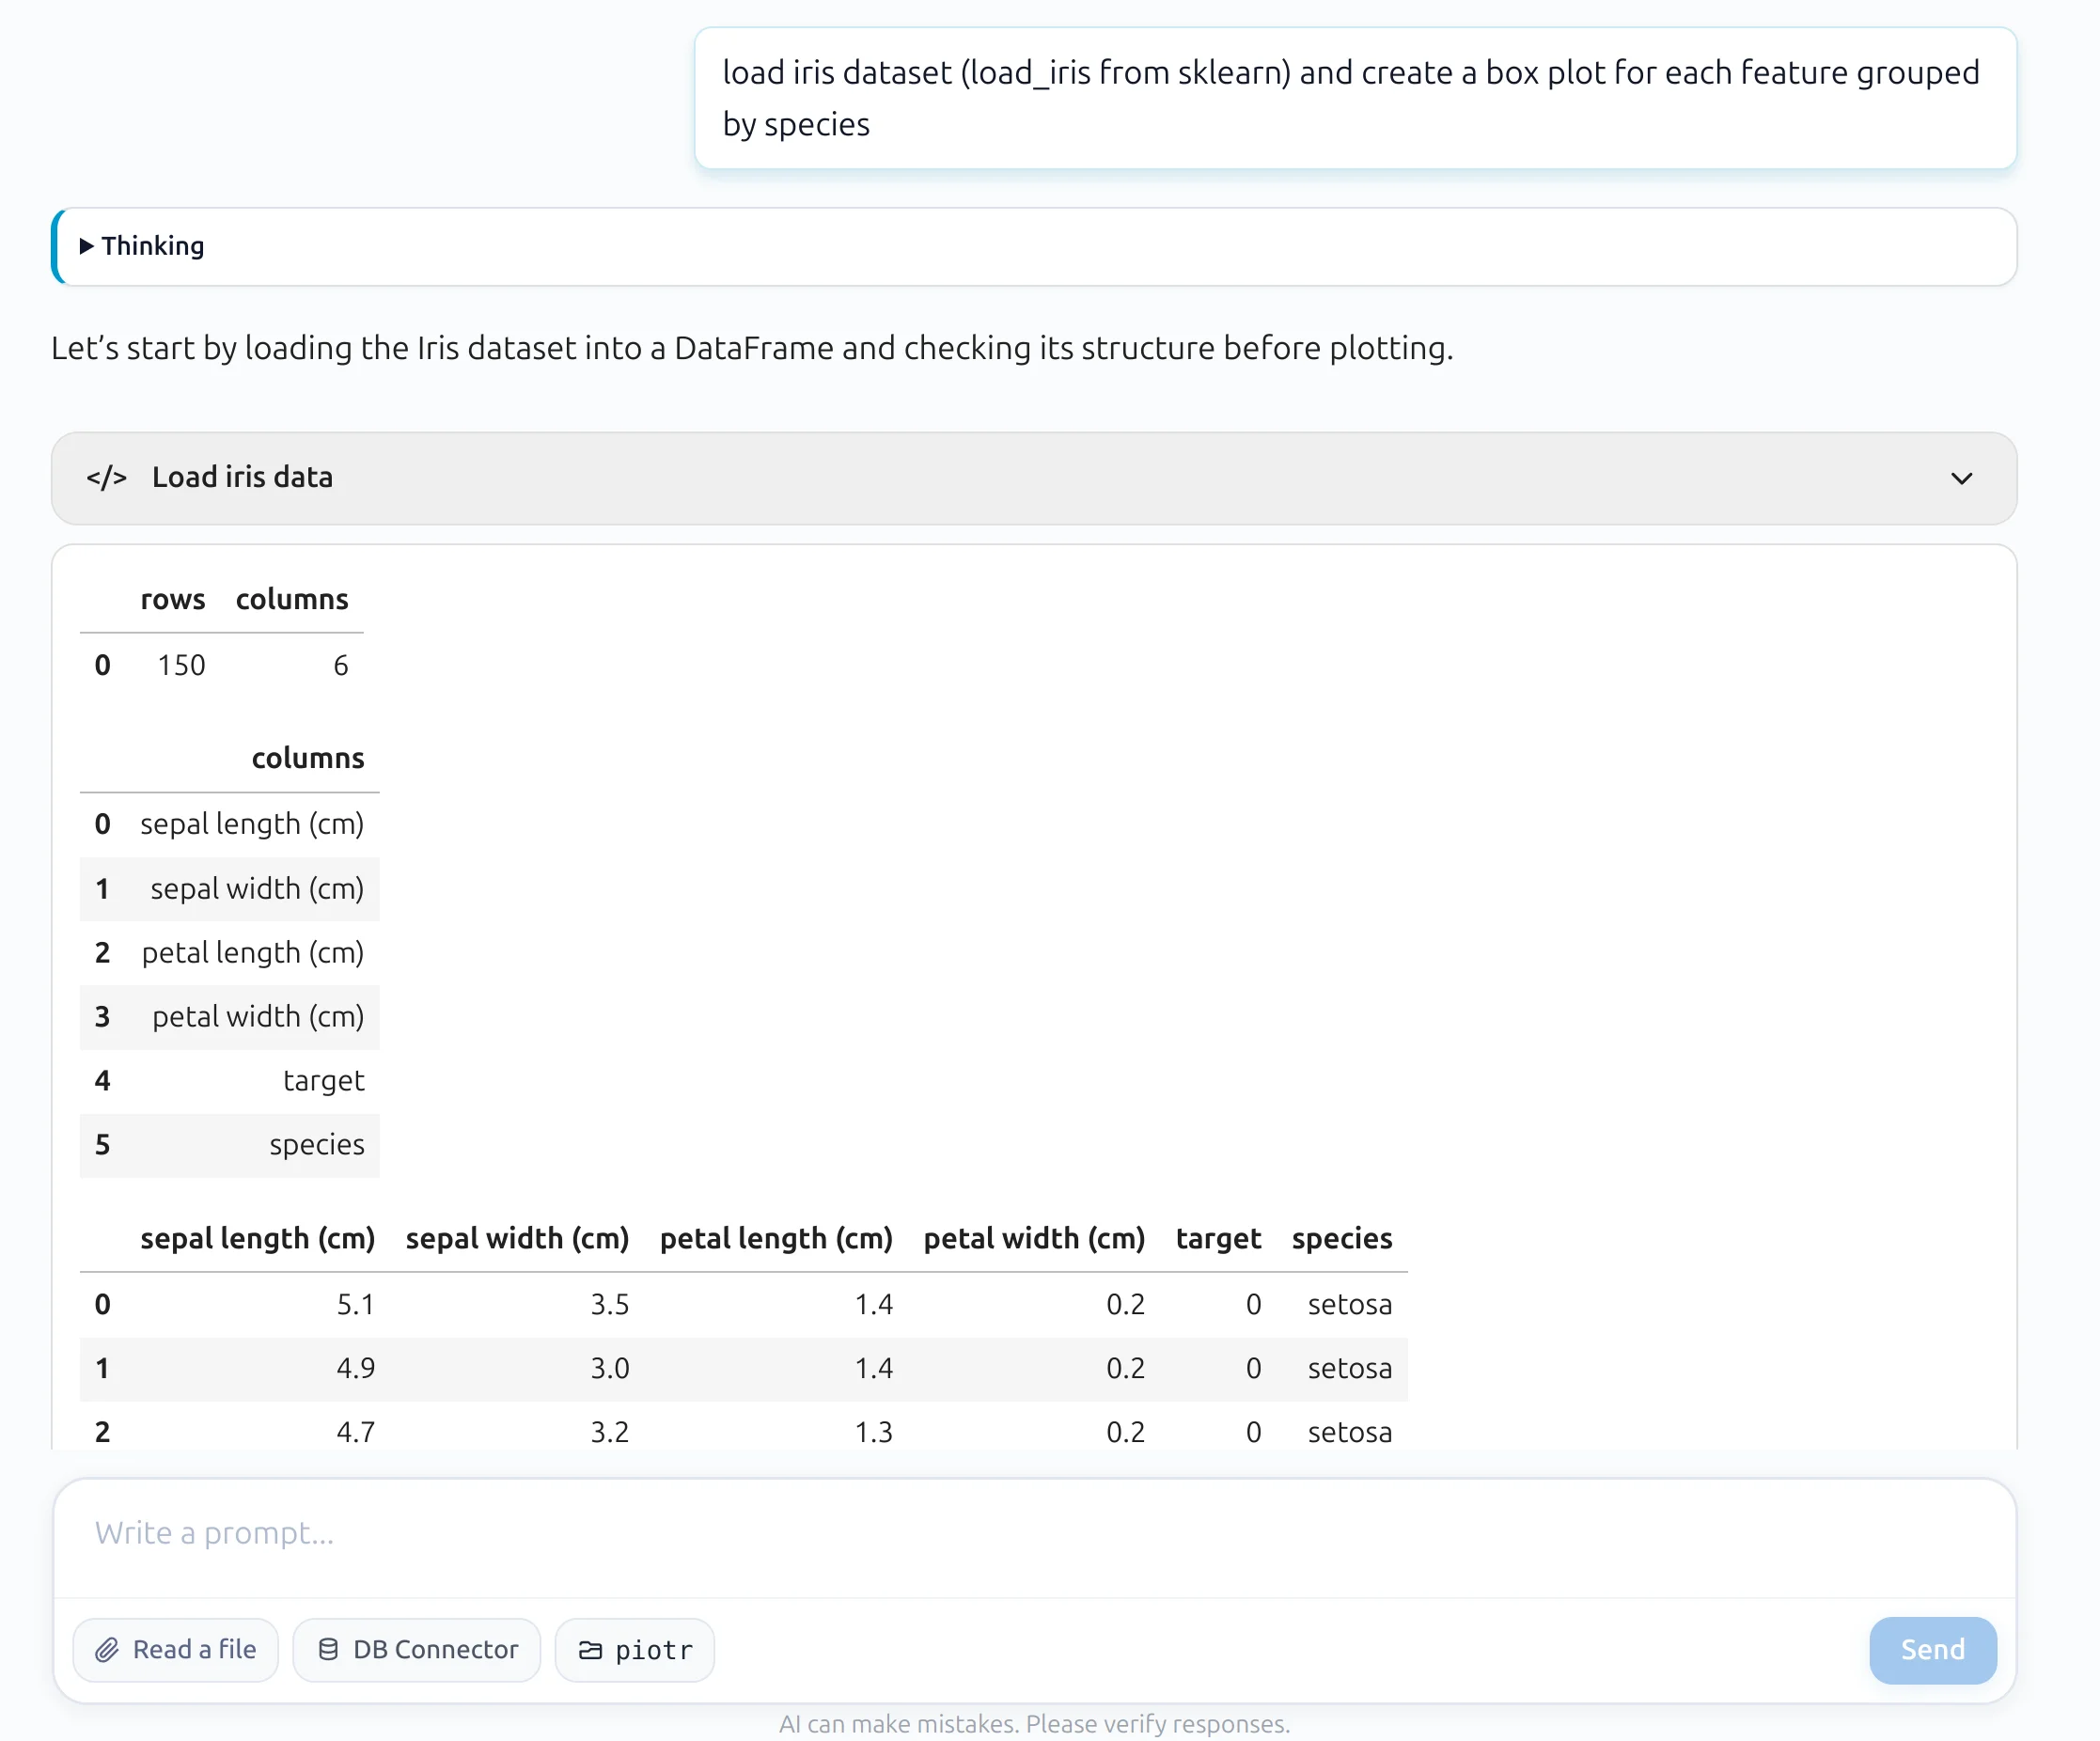Click the sepal length (cm) column header

coord(258,1238)
